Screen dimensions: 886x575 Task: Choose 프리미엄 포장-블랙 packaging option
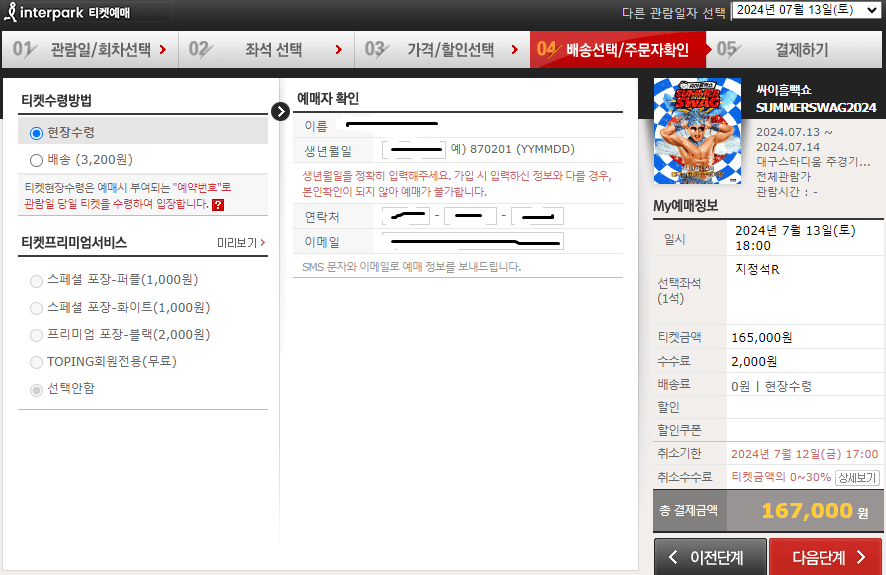click(x=37, y=336)
